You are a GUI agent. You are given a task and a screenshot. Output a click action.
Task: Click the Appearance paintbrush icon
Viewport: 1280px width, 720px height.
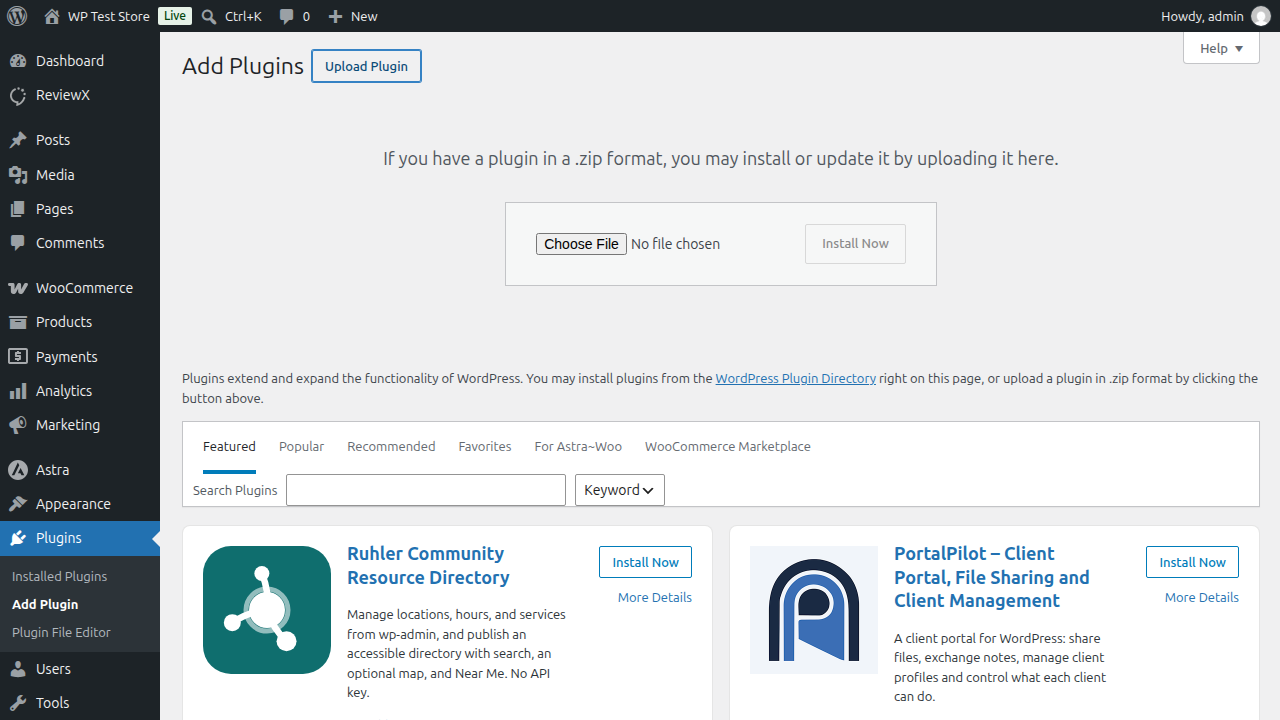[18, 504]
